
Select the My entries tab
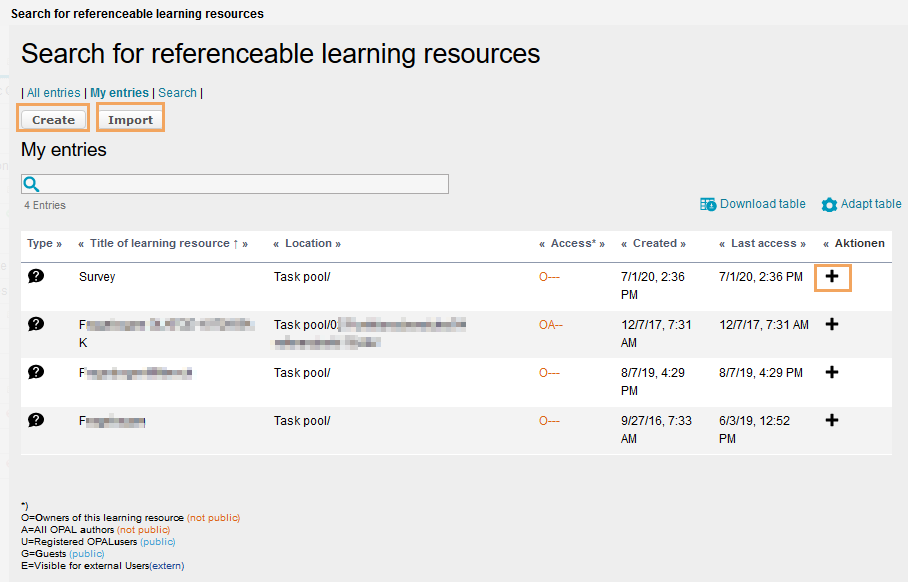coord(119,93)
